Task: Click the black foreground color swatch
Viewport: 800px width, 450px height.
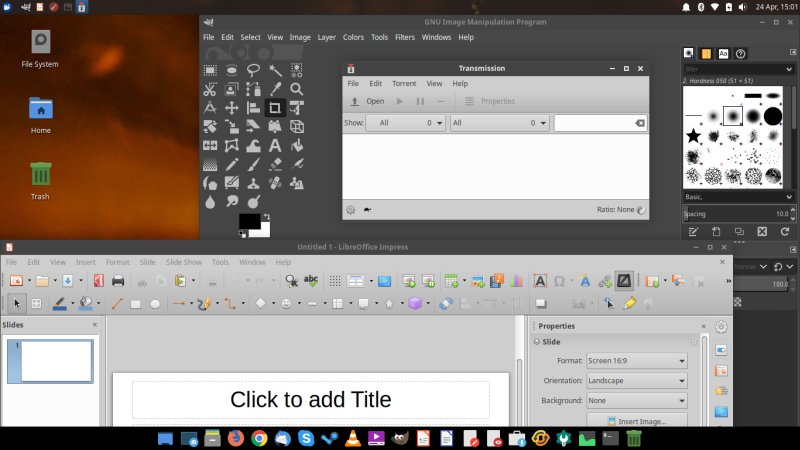Action: pos(248,221)
